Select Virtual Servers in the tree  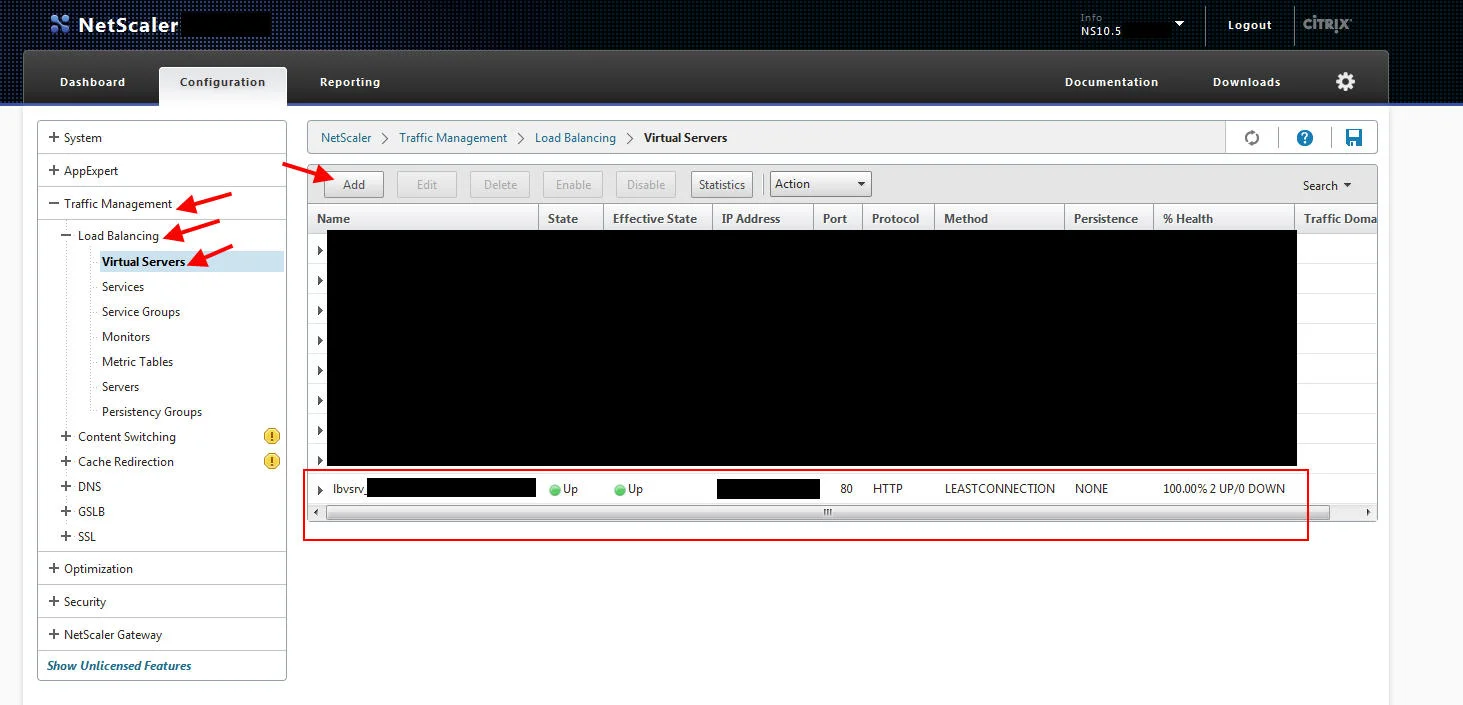coord(143,261)
